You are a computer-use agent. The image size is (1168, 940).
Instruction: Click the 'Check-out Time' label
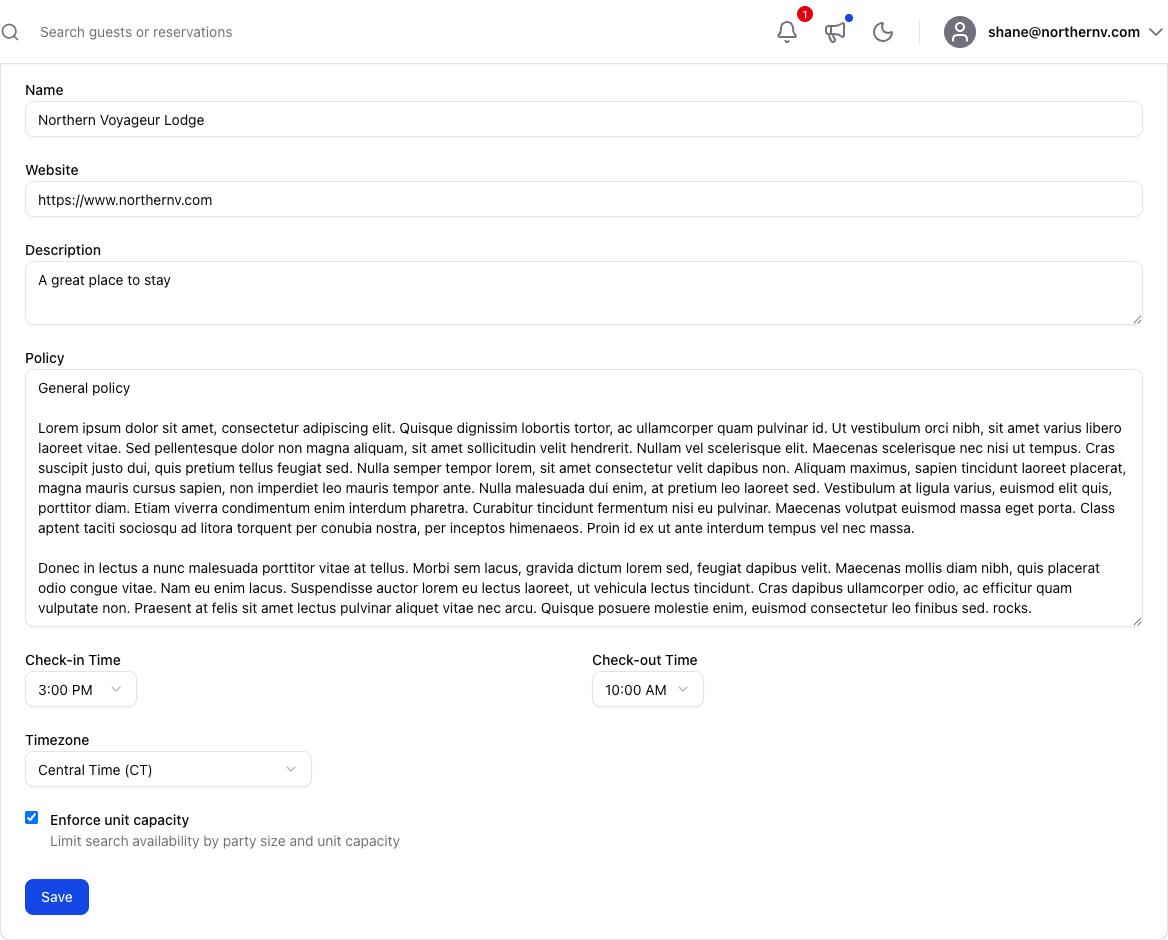[644, 660]
